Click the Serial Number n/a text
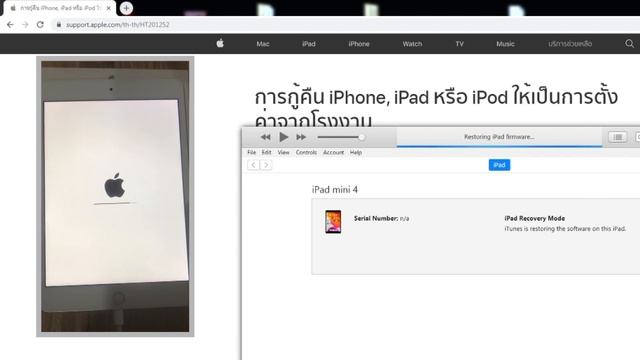 [x=381, y=218]
